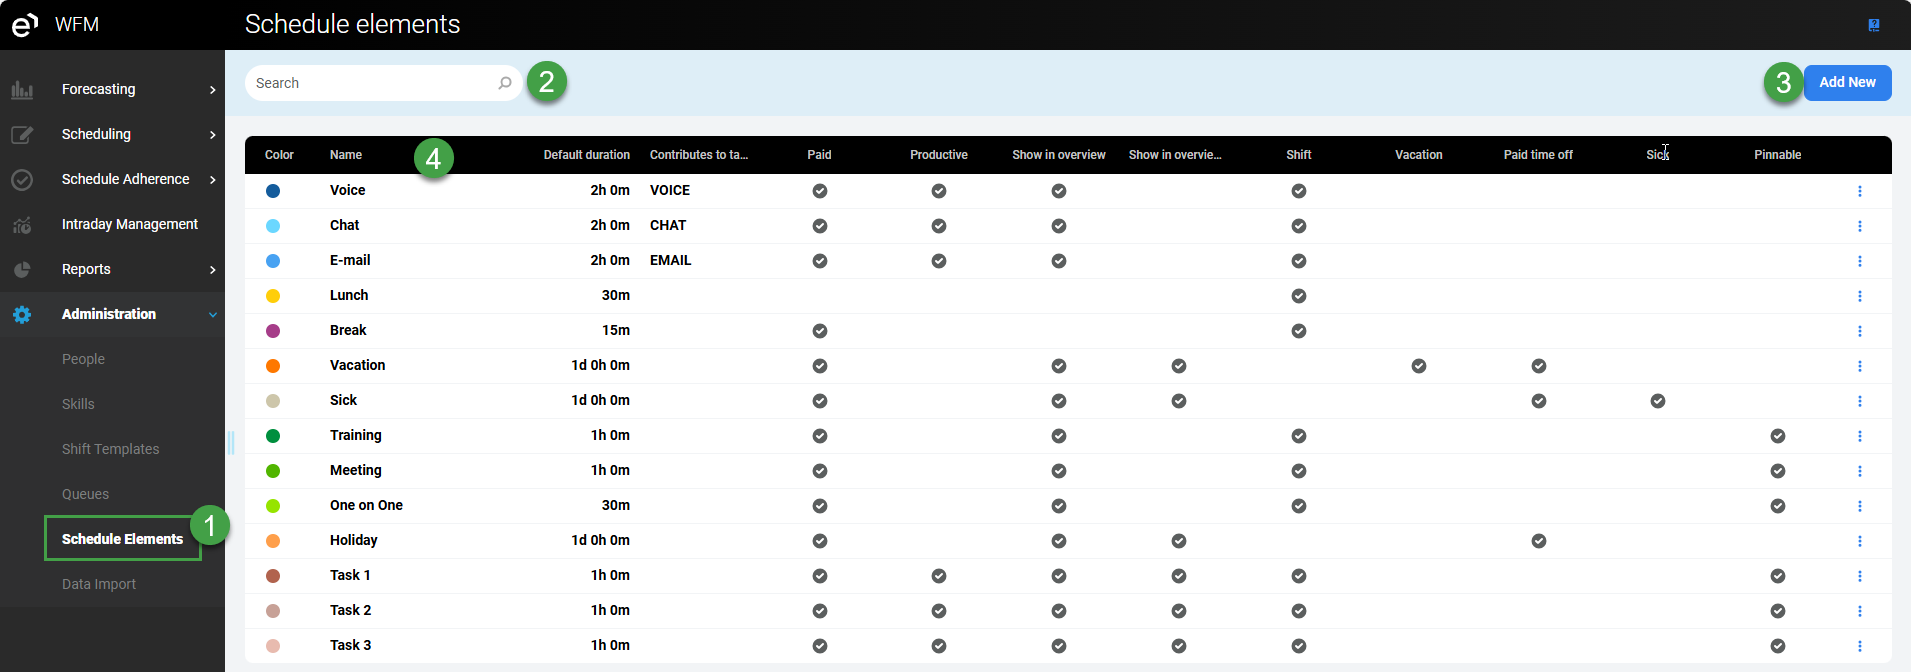This screenshot has width=1911, height=672.
Task: Click the Add New button
Action: click(x=1846, y=83)
